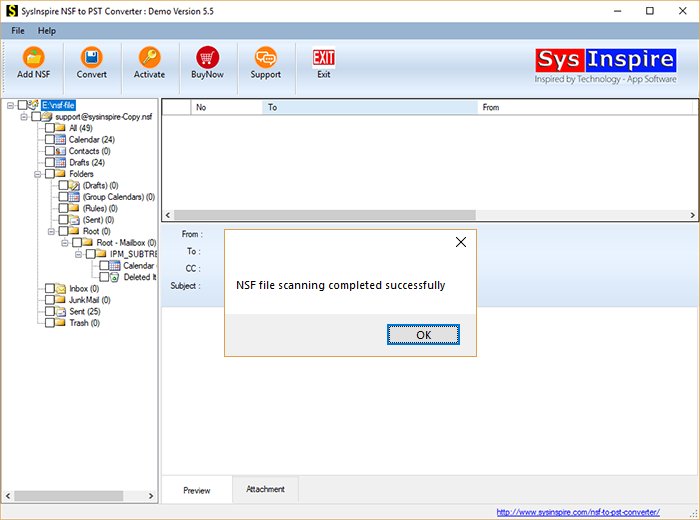Open the Support chat icon
Image resolution: width=700 pixels, height=520 pixels.
coord(266,57)
